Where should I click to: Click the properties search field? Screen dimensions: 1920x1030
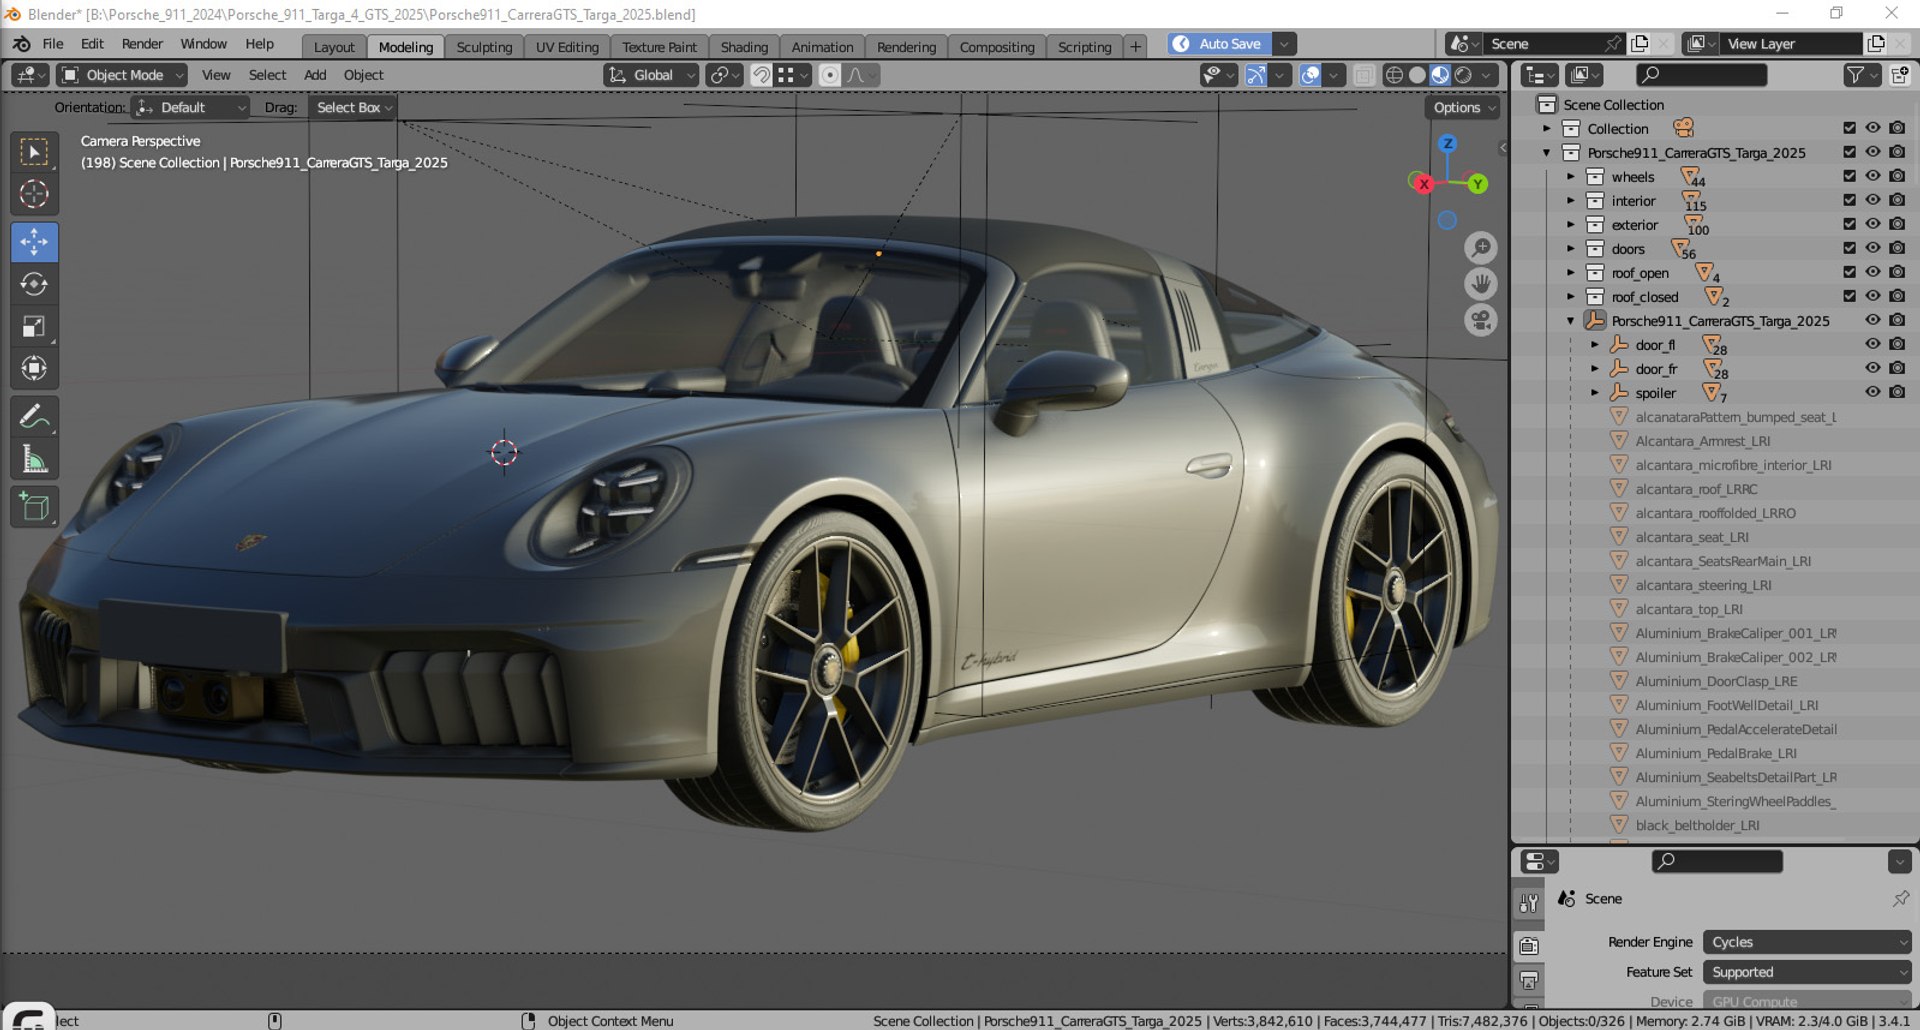[x=1717, y=861]
